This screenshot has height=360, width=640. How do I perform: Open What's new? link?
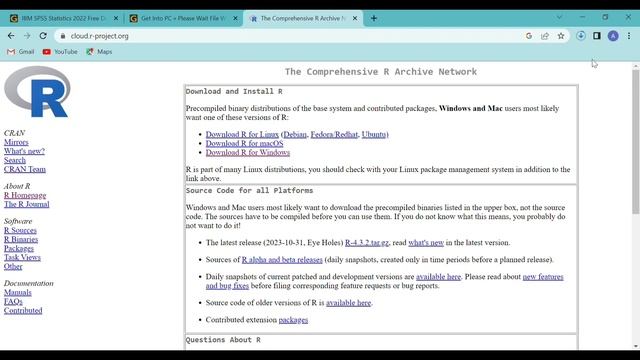point(24,151)
